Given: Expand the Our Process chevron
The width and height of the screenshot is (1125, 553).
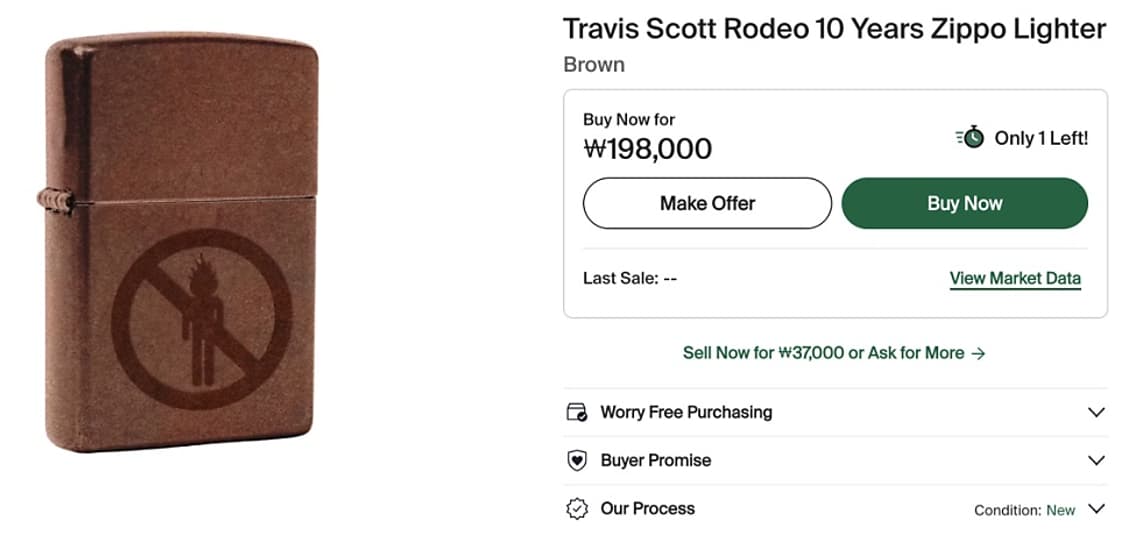Looking at the screenshot, I should coord(1096,509).
